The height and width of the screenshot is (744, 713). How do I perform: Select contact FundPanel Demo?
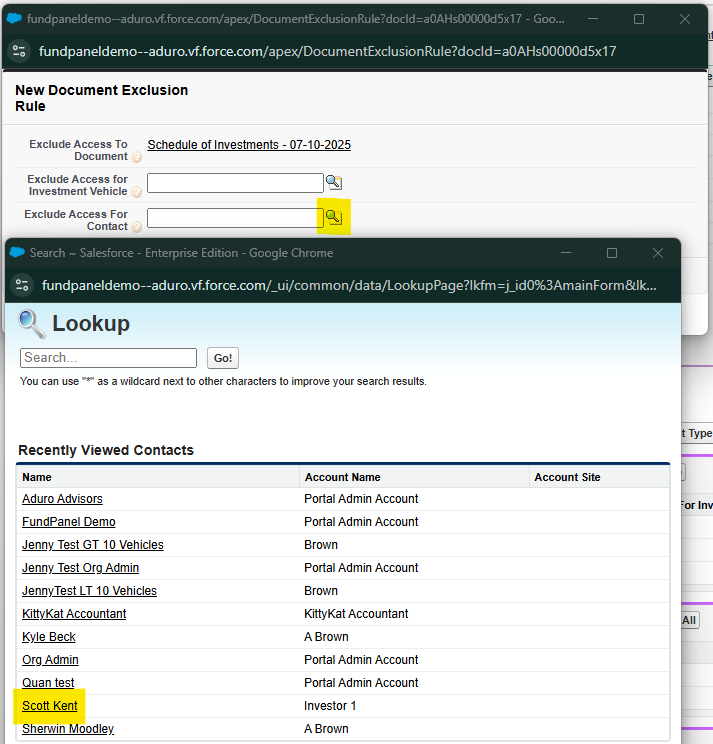[69, 521]
